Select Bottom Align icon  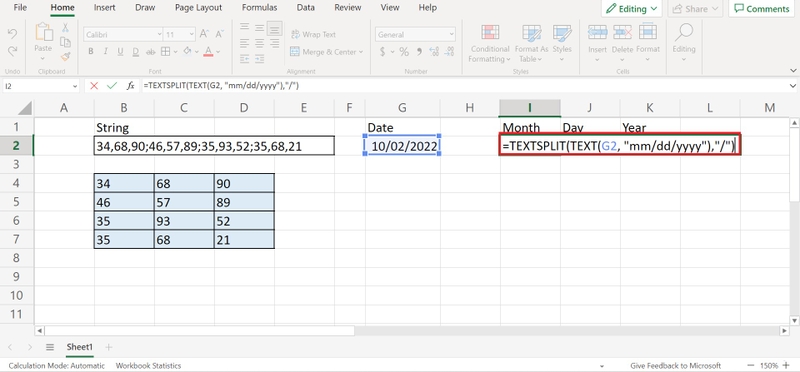[x=275, y=28]
